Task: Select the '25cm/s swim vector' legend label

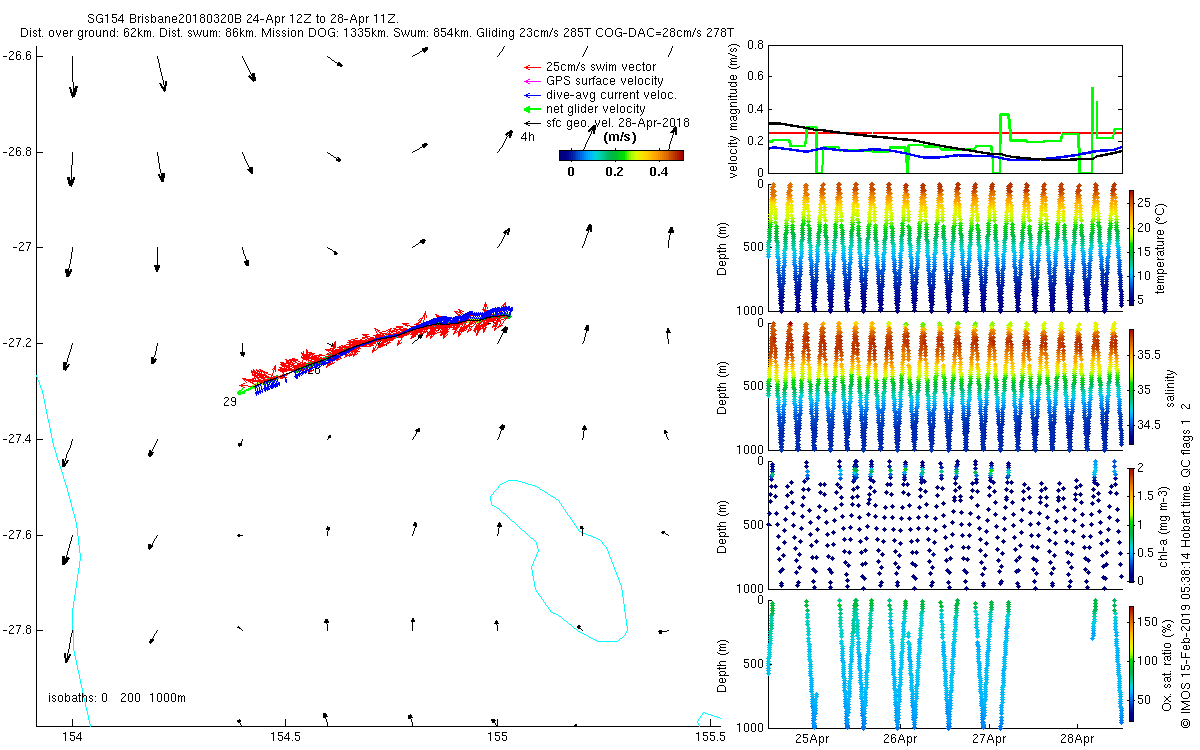Action: (x=601, y=67)
